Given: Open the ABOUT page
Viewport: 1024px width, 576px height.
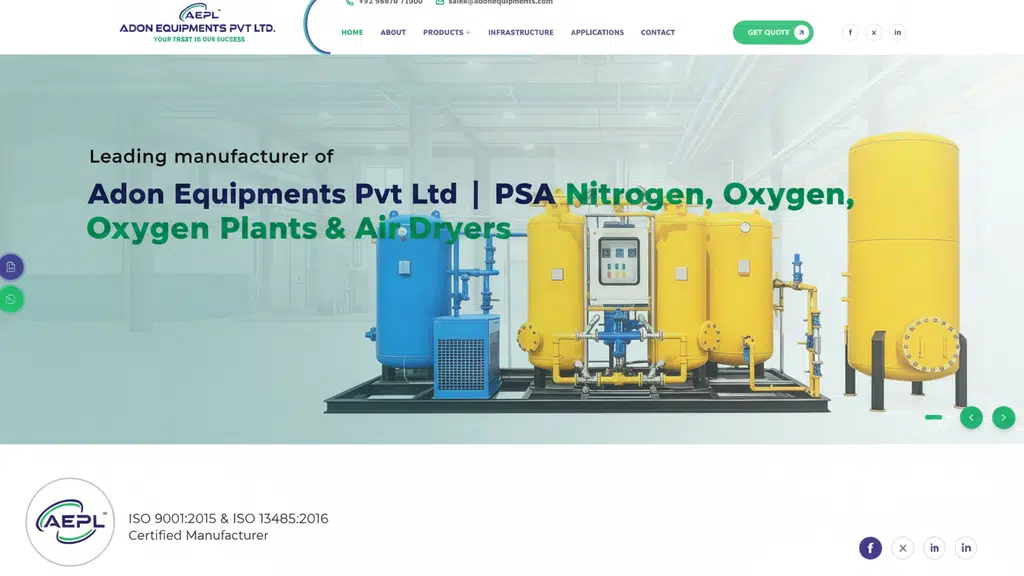Looking at the screenshot, I should (x=393, y=33).
